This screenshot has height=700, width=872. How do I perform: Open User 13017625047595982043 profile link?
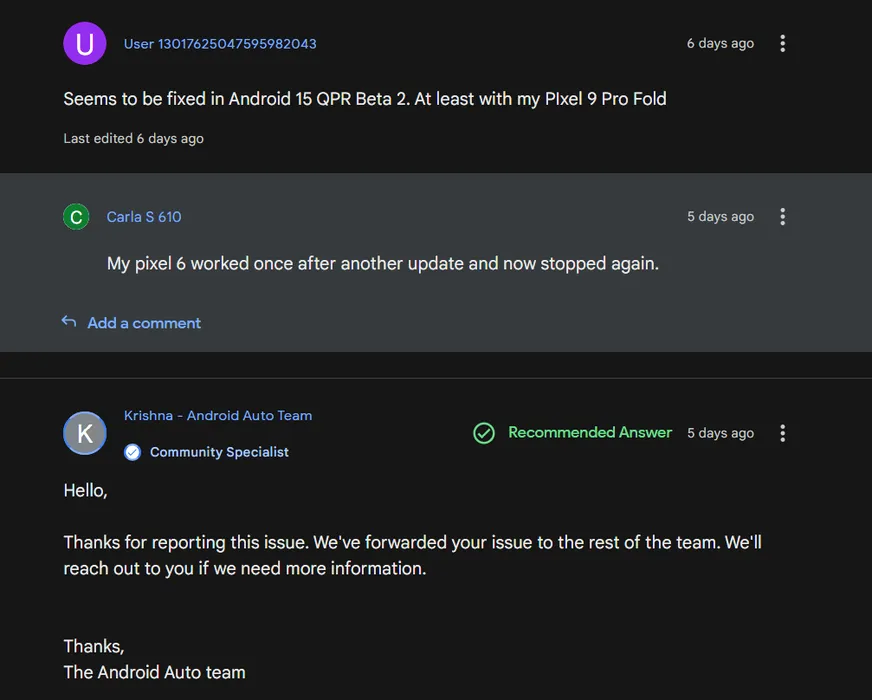pos(220,44)
